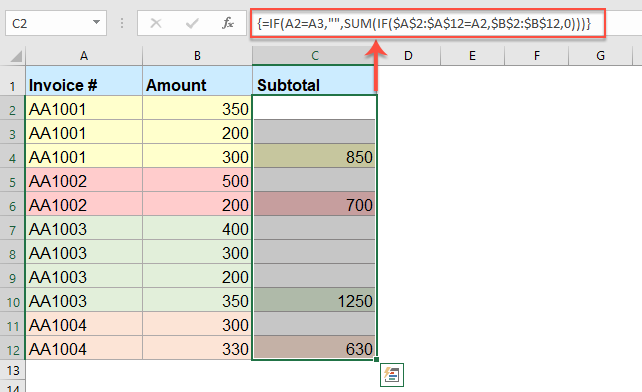
Task: Select row 5 header
Action: 13,180
